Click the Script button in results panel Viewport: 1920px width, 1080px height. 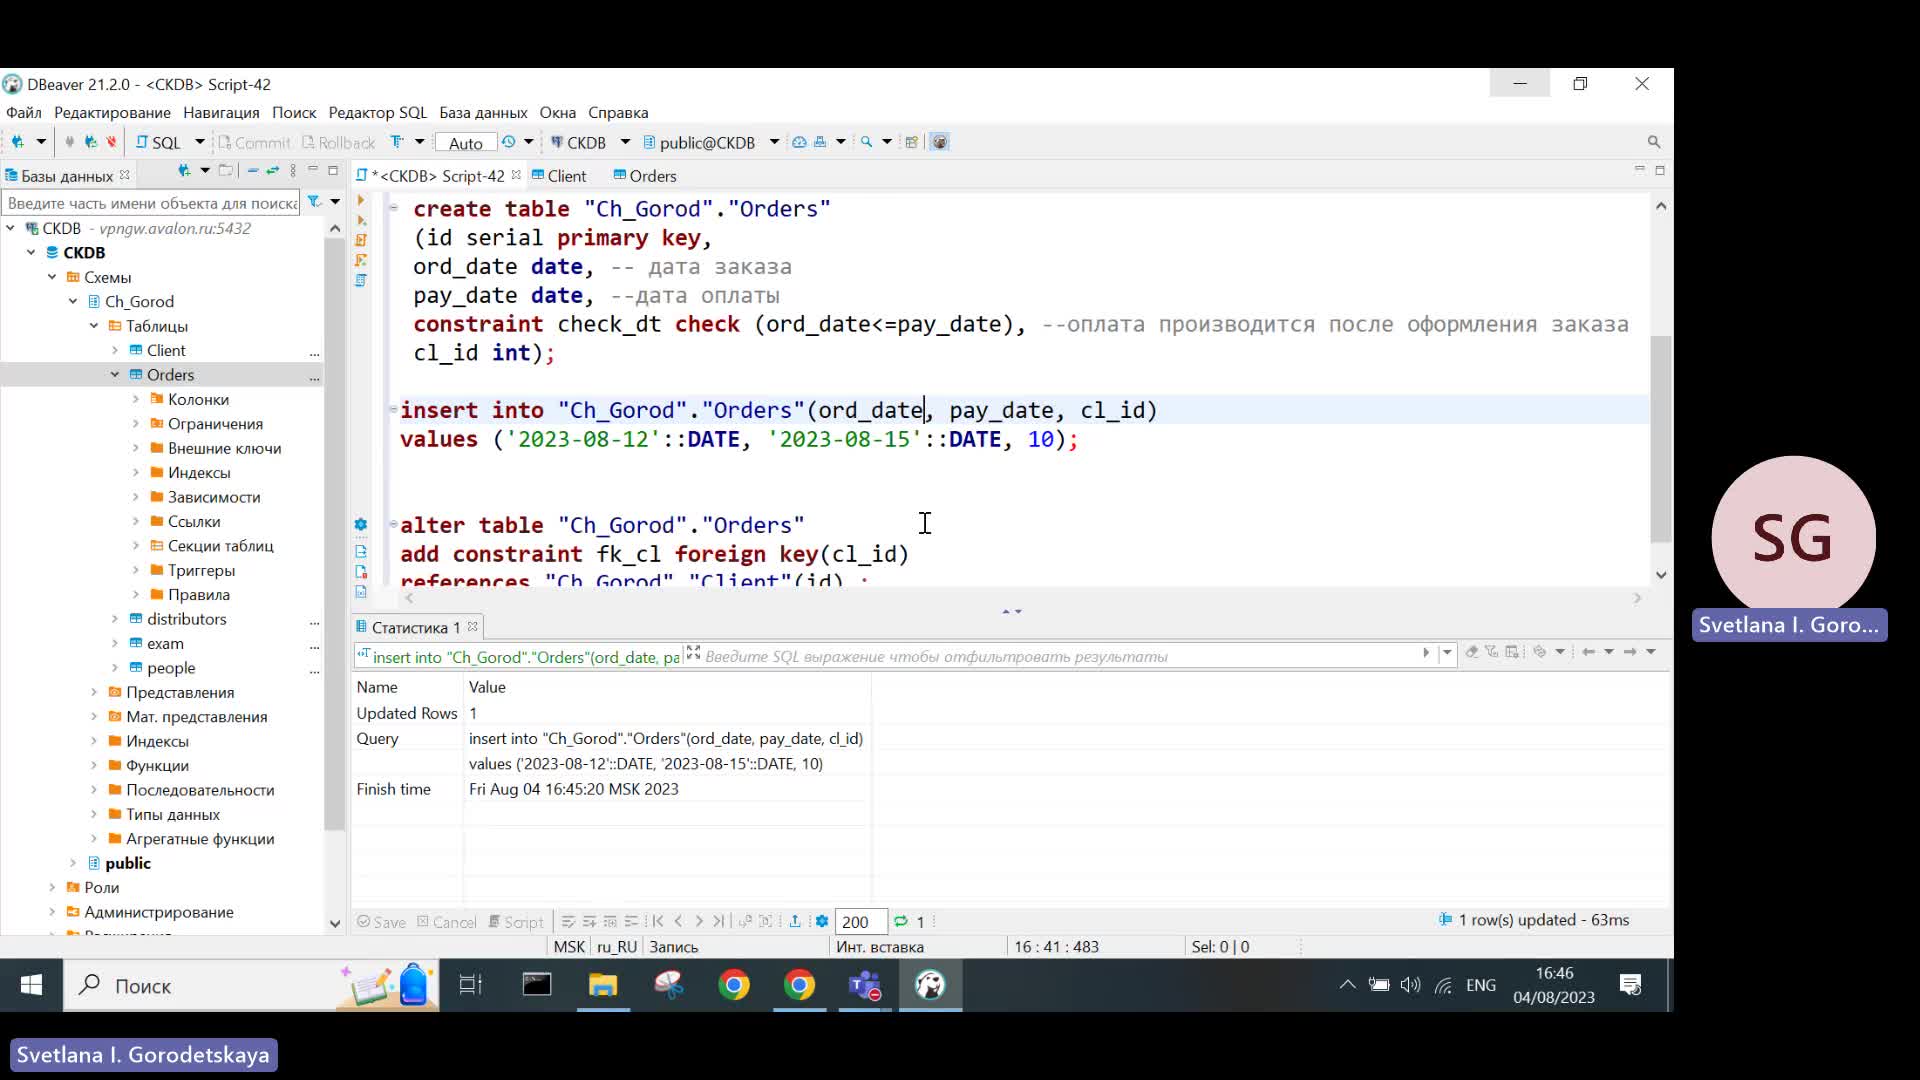(516, 922)
